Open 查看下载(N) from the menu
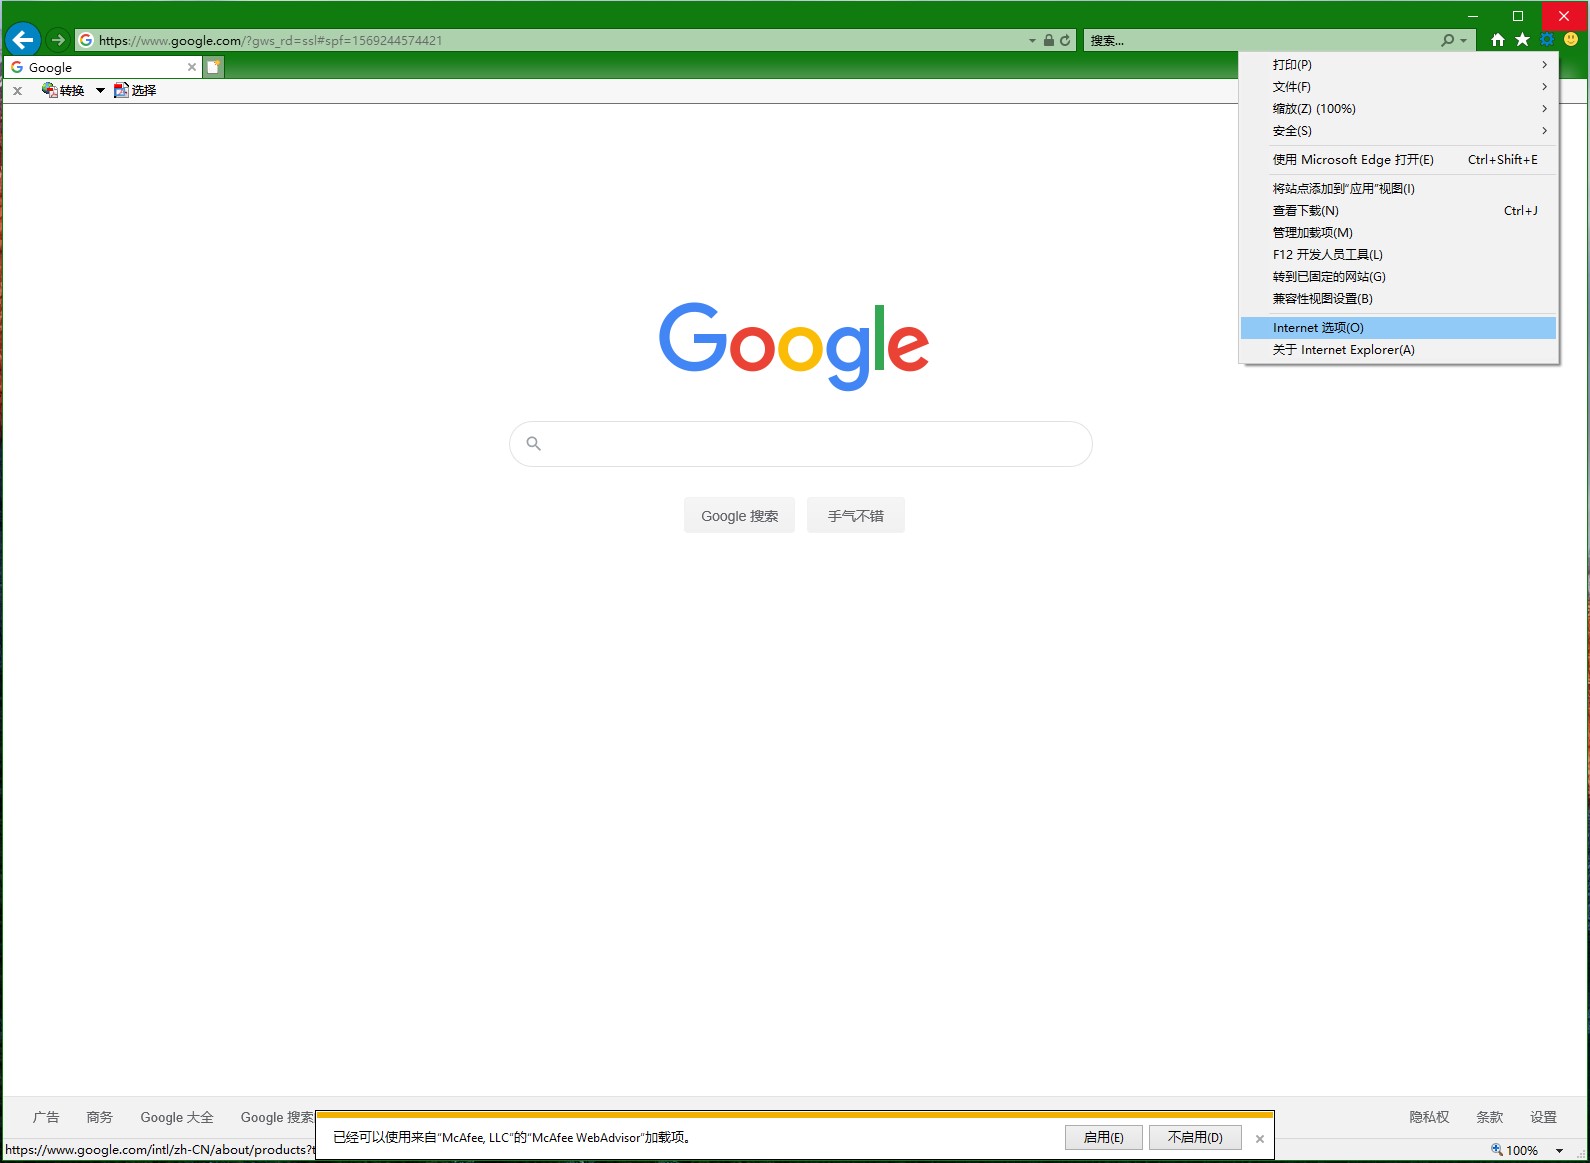Image resolution: width=1590 pixels, height=1163 pixels. point(1398,211)
